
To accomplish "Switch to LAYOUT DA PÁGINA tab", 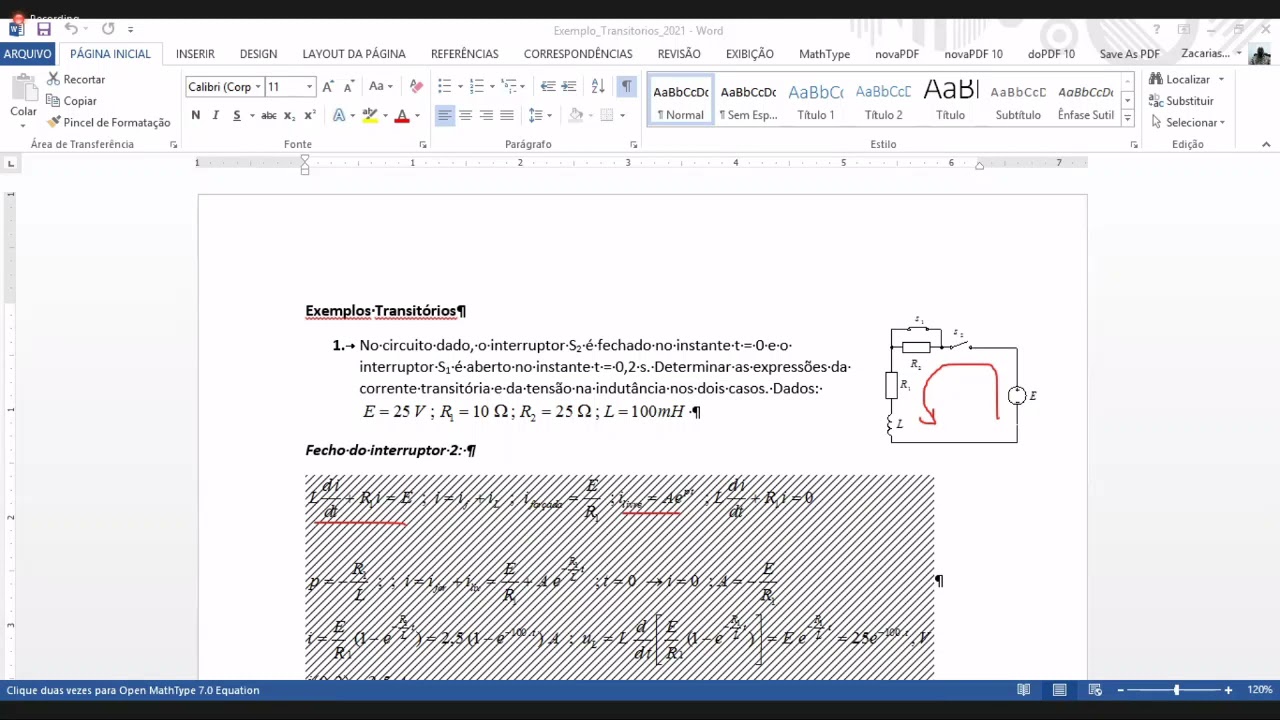I will point(354,54).
